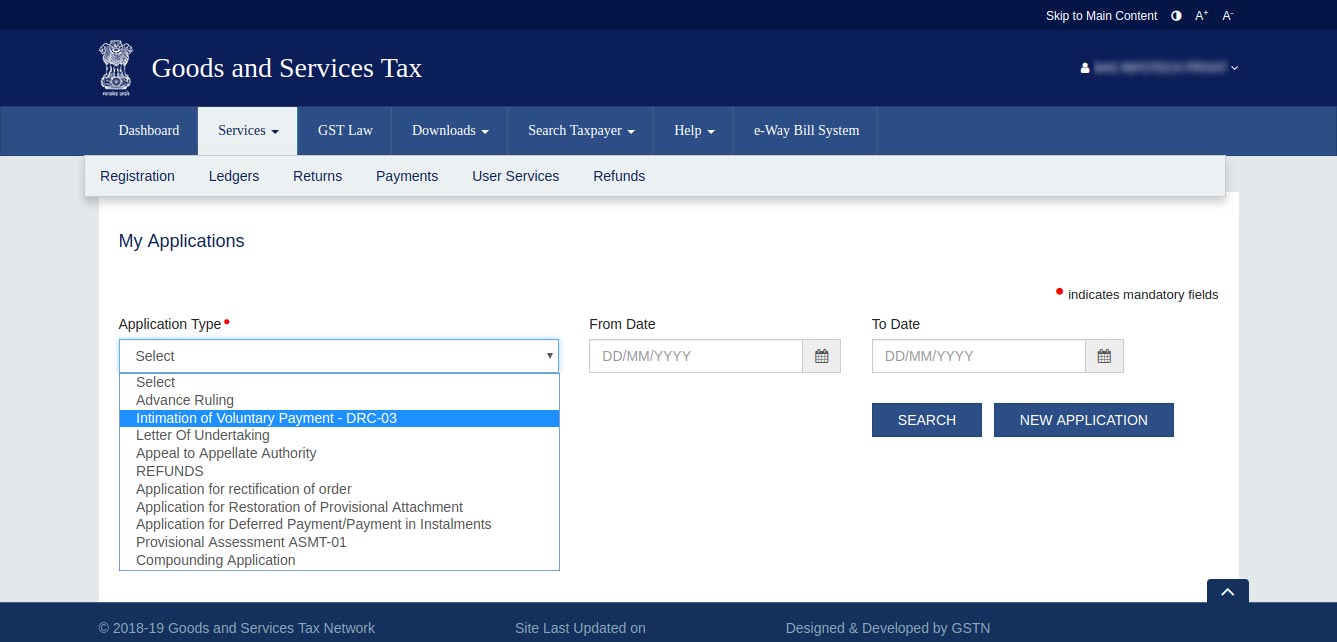Click the national emblem logo

pos(115,68)
